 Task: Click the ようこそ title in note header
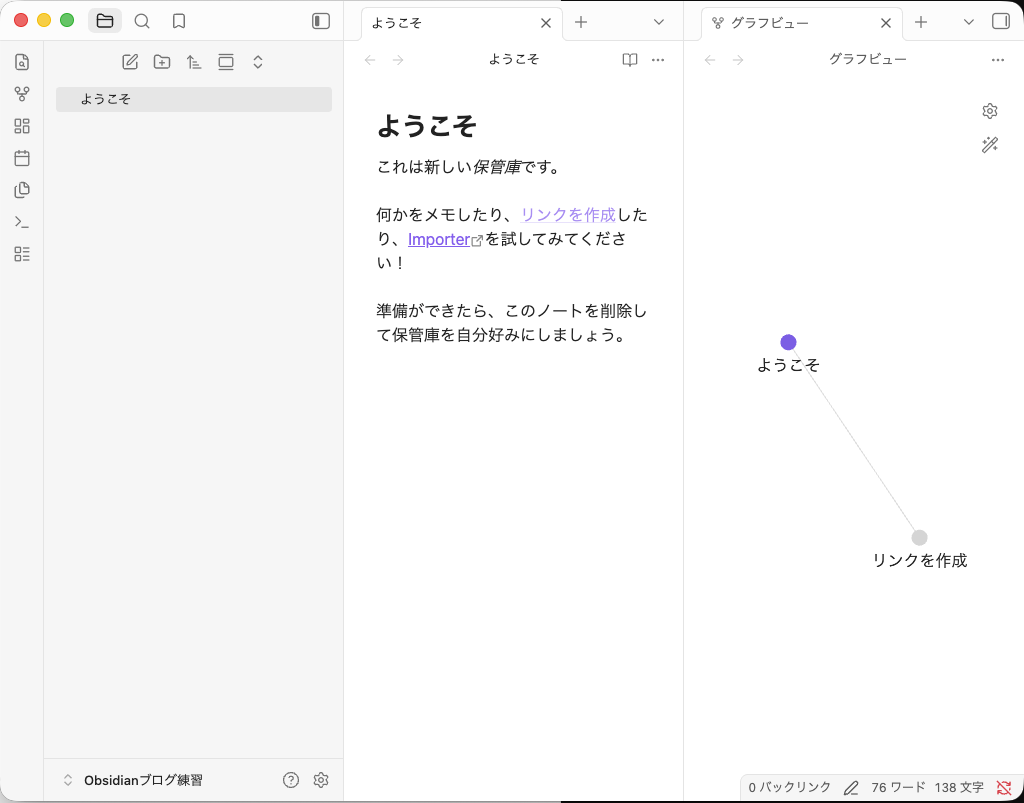[514, 59]
